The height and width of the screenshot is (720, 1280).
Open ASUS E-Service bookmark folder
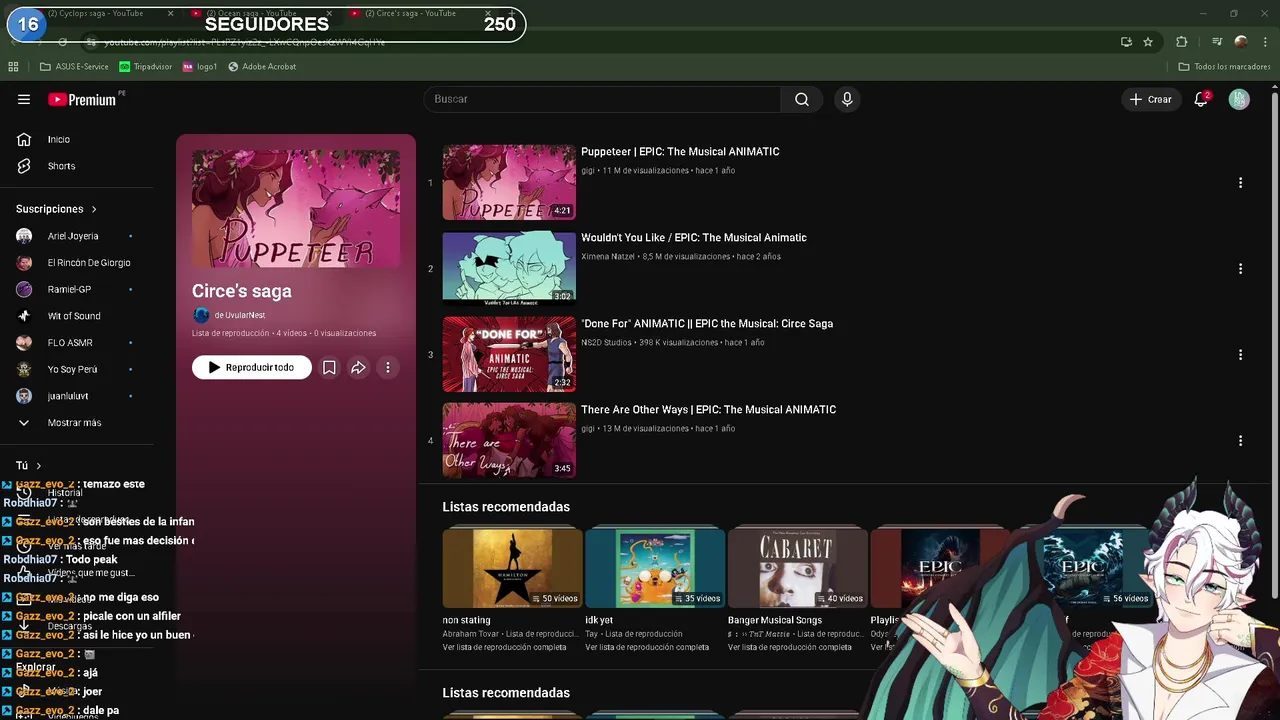tap(74, 67)
